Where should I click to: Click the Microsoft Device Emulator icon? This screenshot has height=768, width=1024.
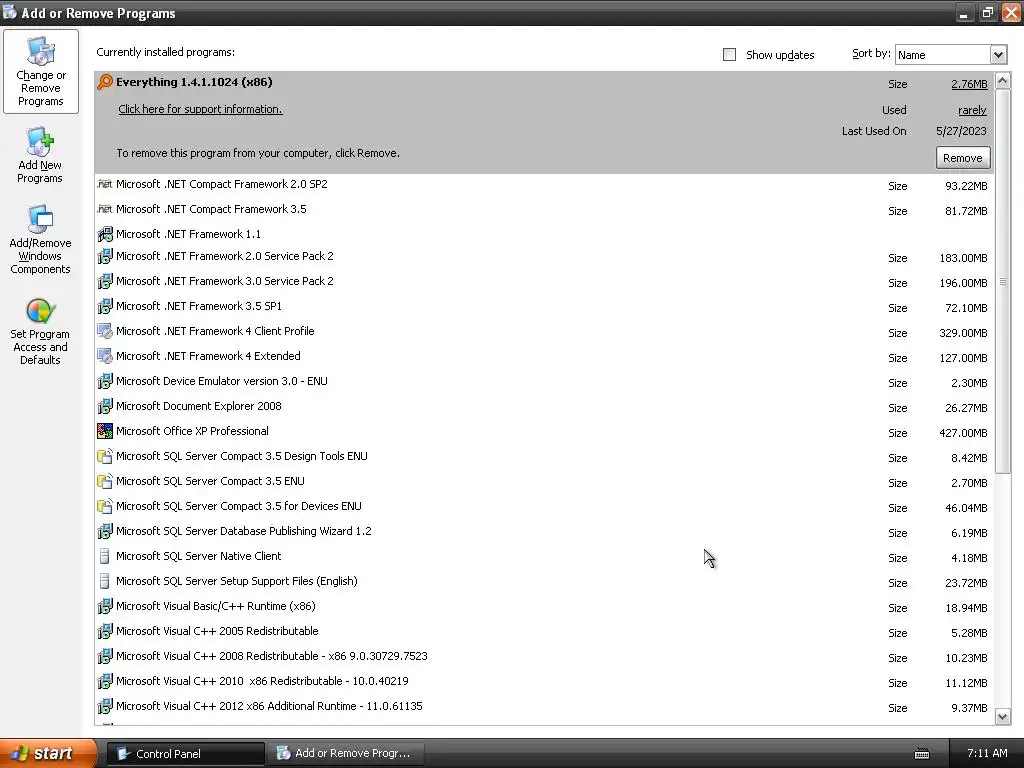104,381
